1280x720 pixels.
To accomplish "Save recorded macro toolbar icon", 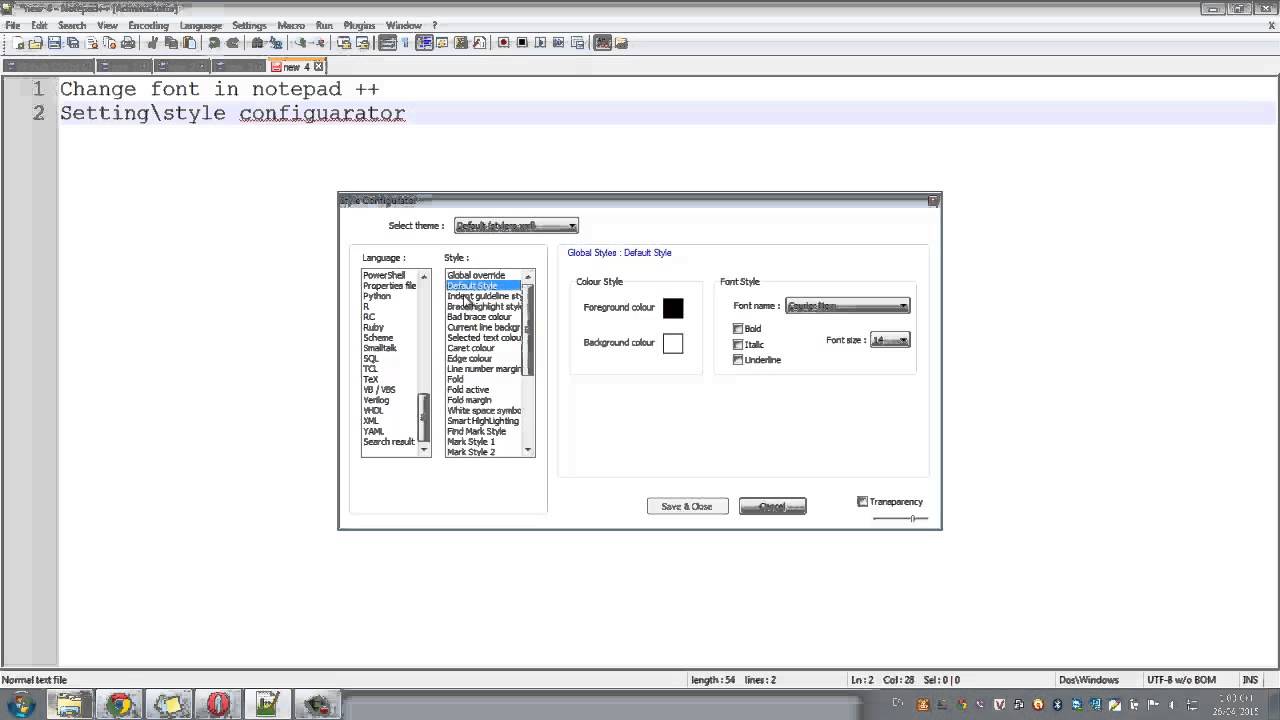I will click(577, 43).
